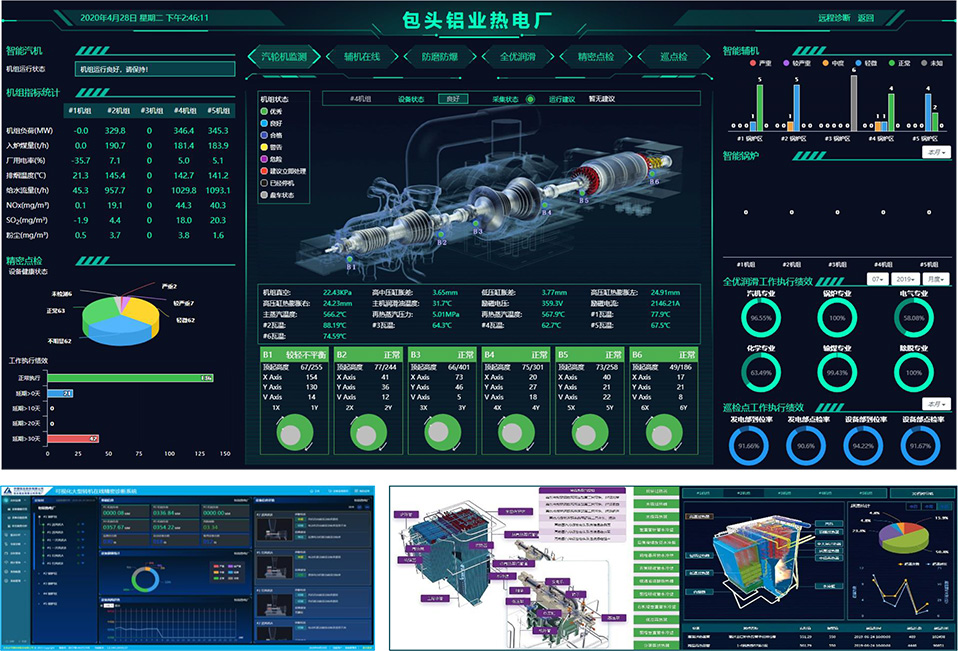Image resolution: width=958 pixels, height=651 pixels.
Task: Click the 汽机专业 96.55% ring gauge
Action: pos(761,318)
